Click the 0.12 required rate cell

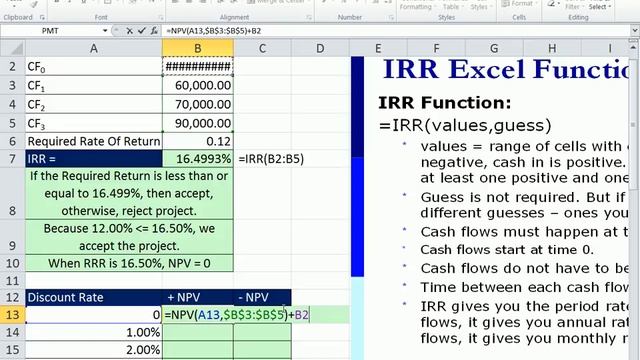click(198, 141)
